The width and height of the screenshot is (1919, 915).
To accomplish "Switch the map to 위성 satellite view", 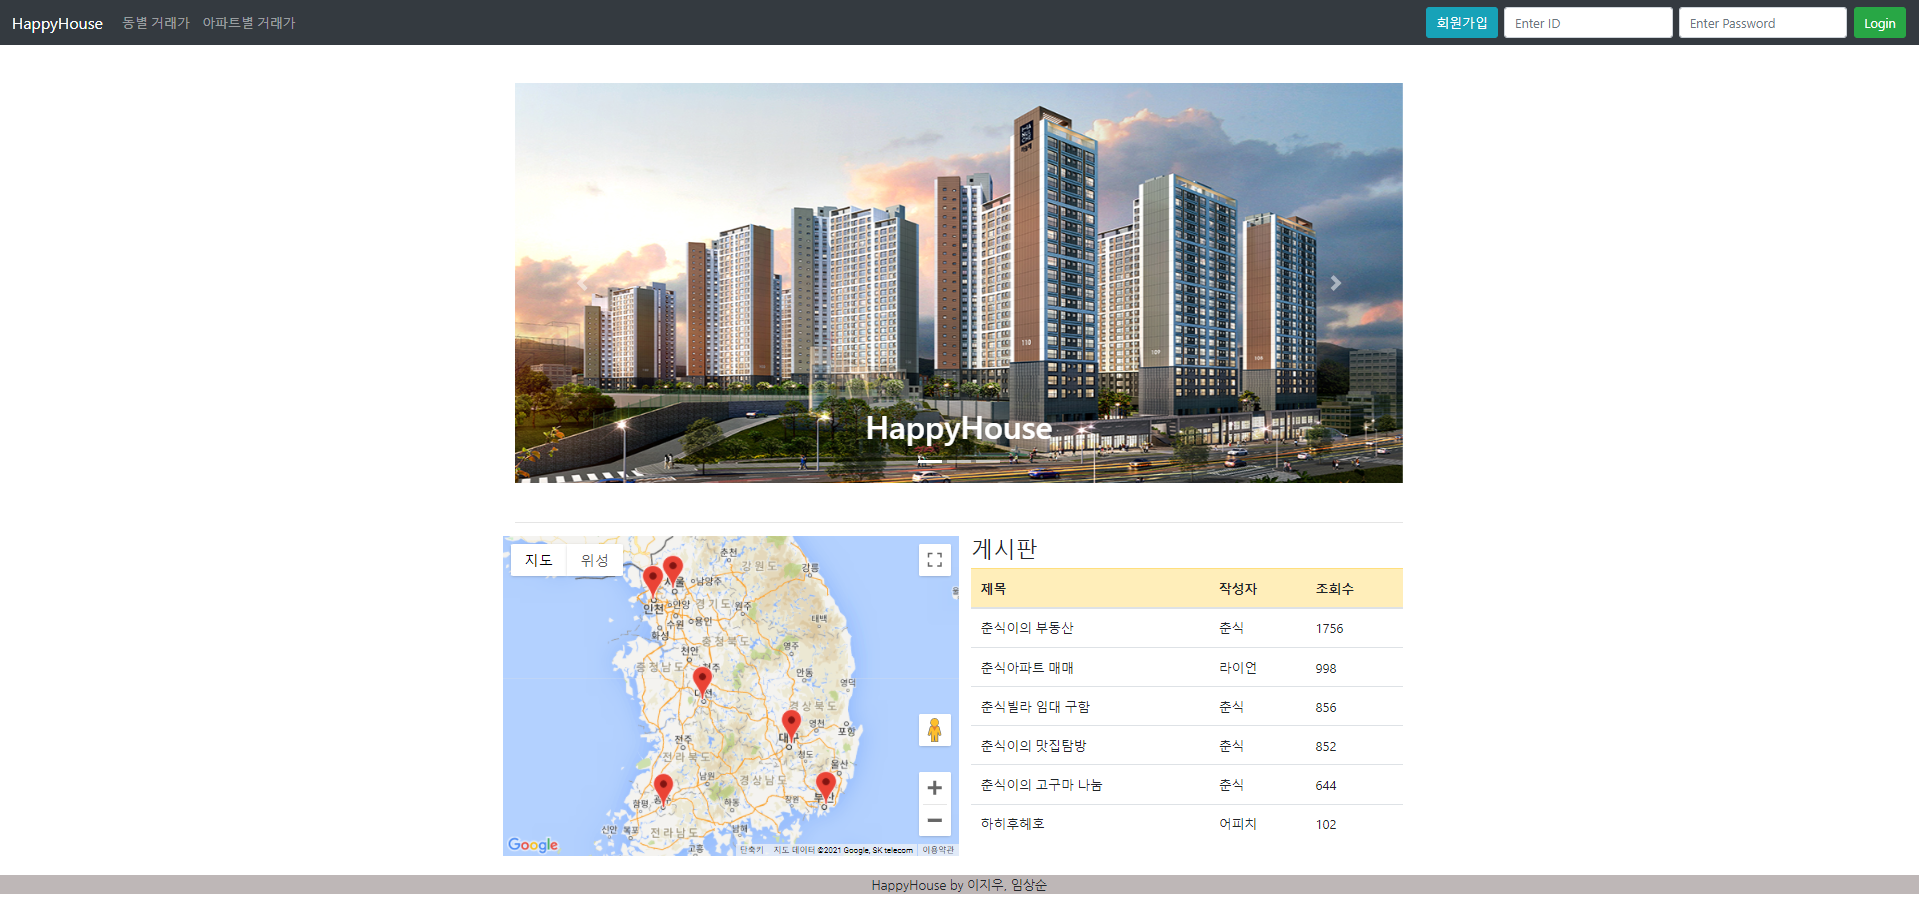I will [593, 560].
